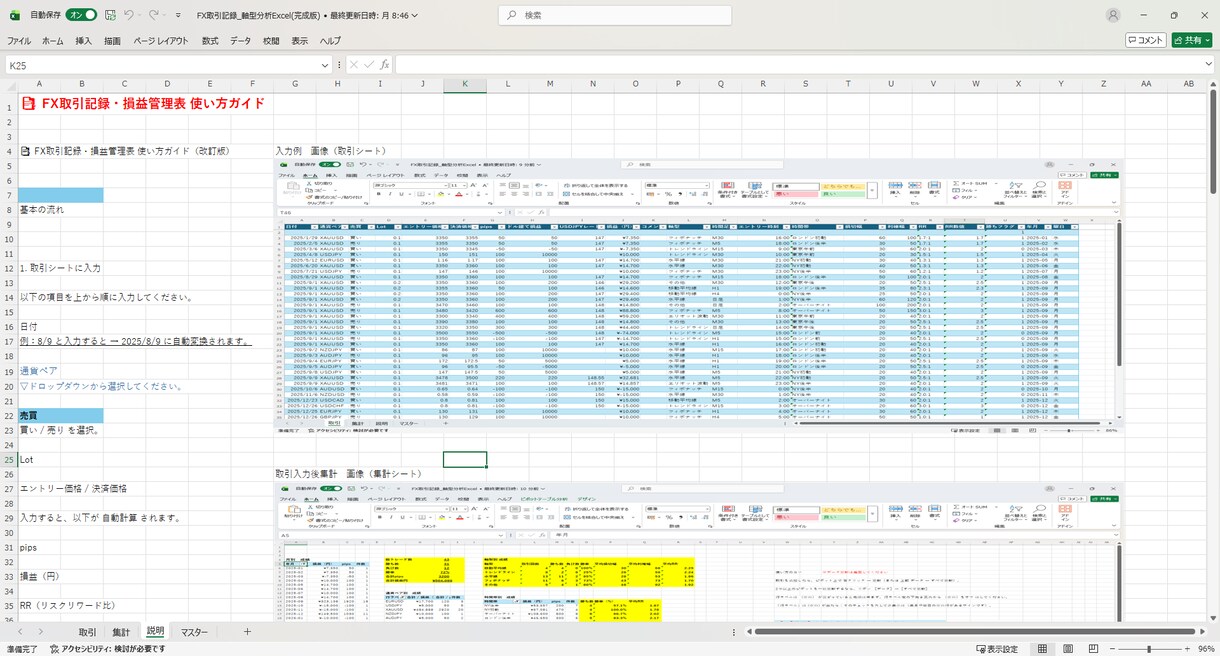
Task: Expand the Name Box dropdown arrow
Action: pos(325,64)
